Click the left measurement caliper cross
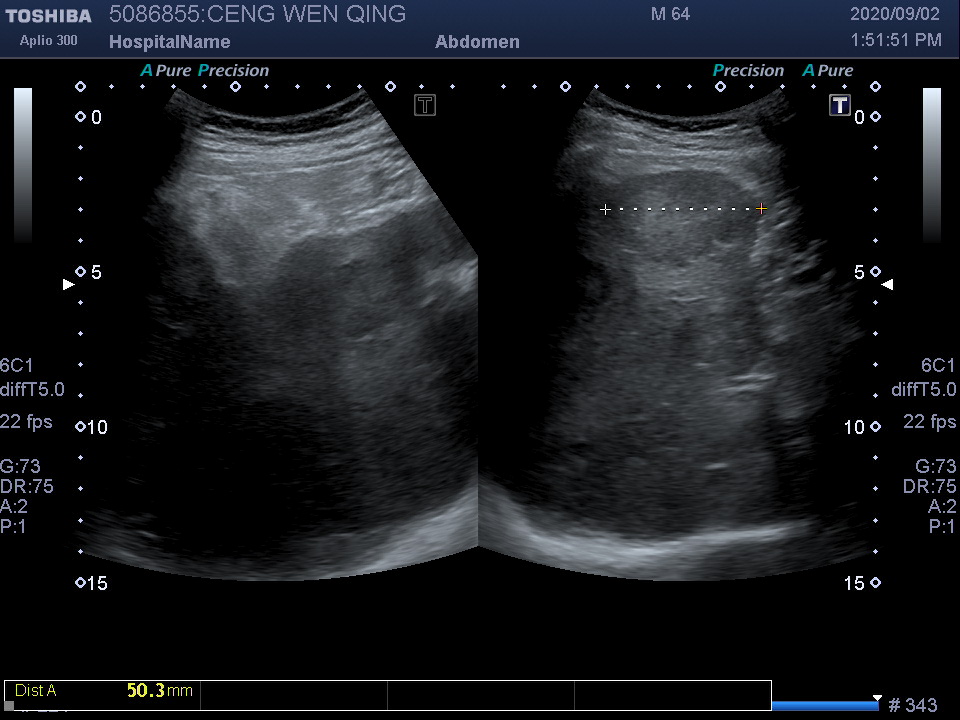 pos(605,209)
